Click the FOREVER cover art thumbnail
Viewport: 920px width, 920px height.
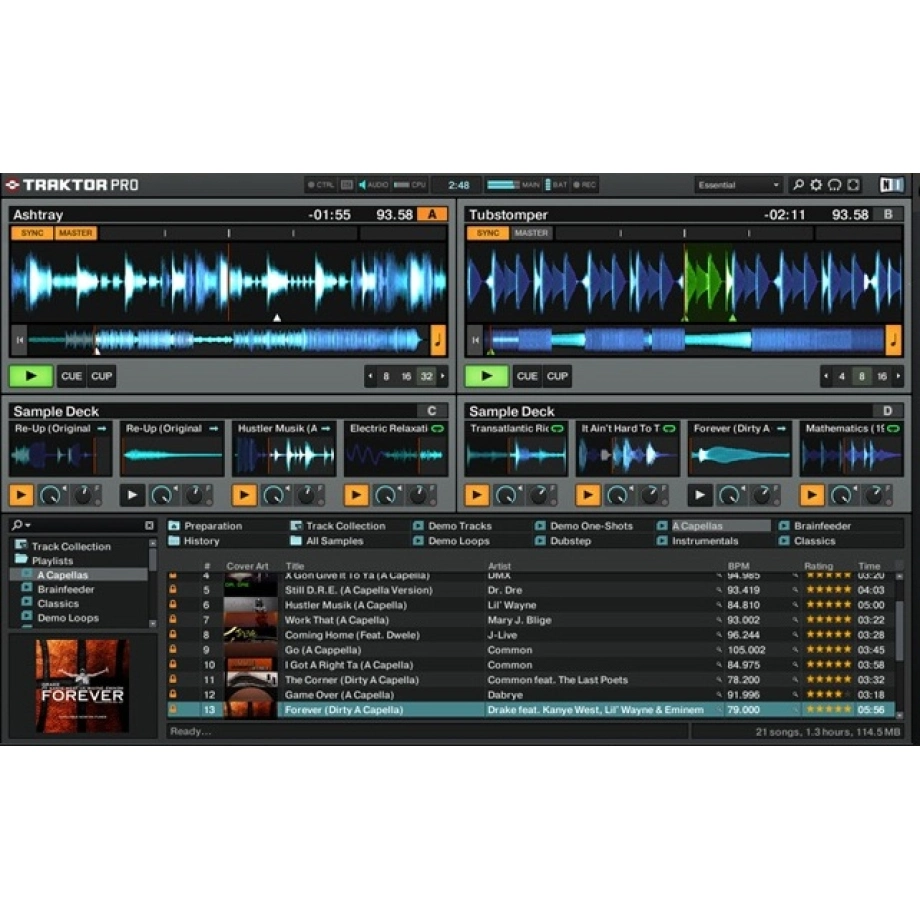click(83, 686)
